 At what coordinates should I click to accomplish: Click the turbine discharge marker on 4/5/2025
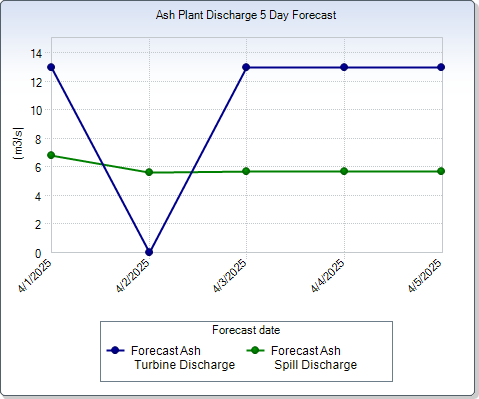point(441,67)
